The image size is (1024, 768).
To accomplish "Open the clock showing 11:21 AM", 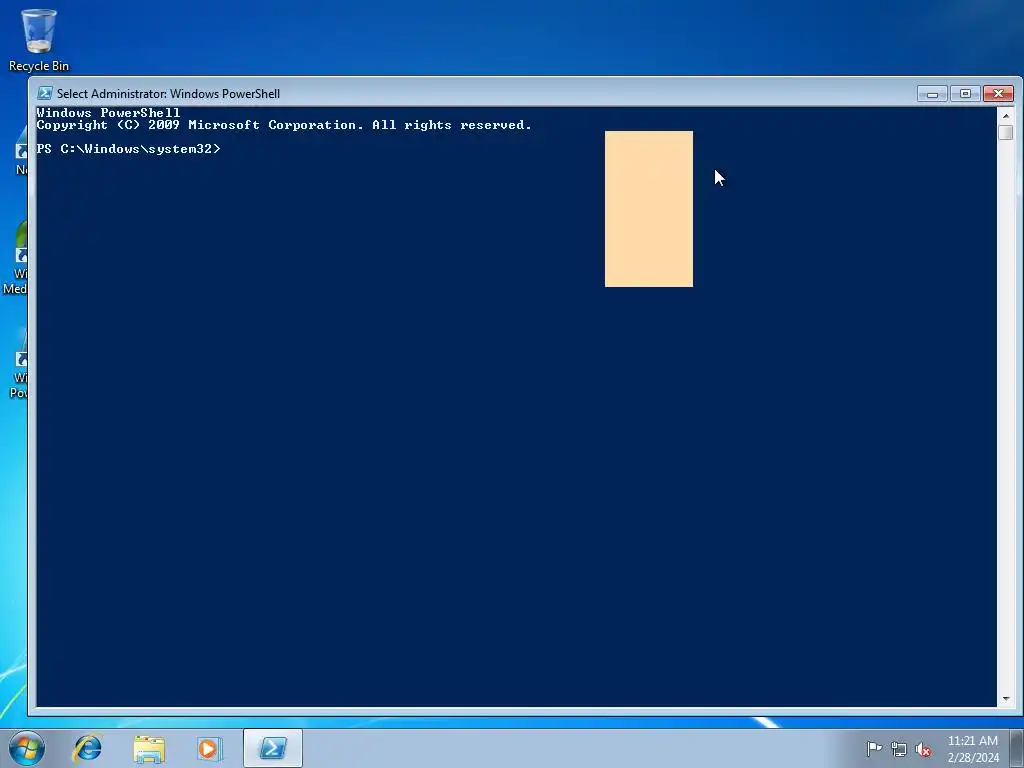I will (x=973, y=749).
